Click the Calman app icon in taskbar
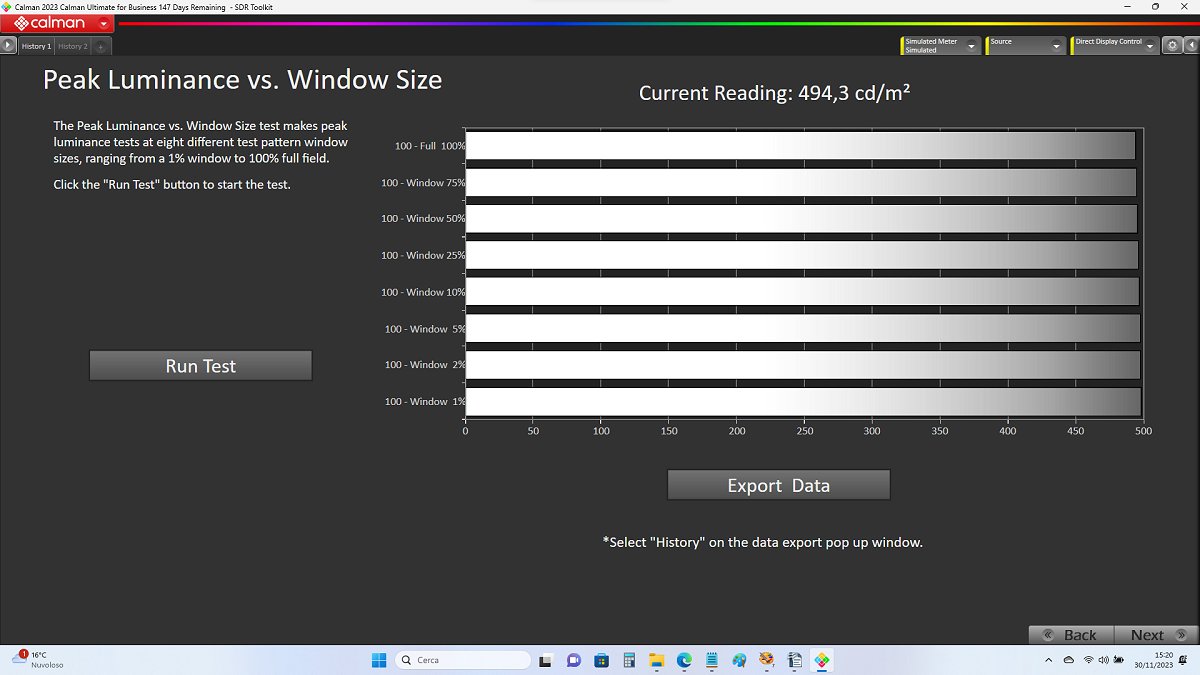 tap(820, 660)
